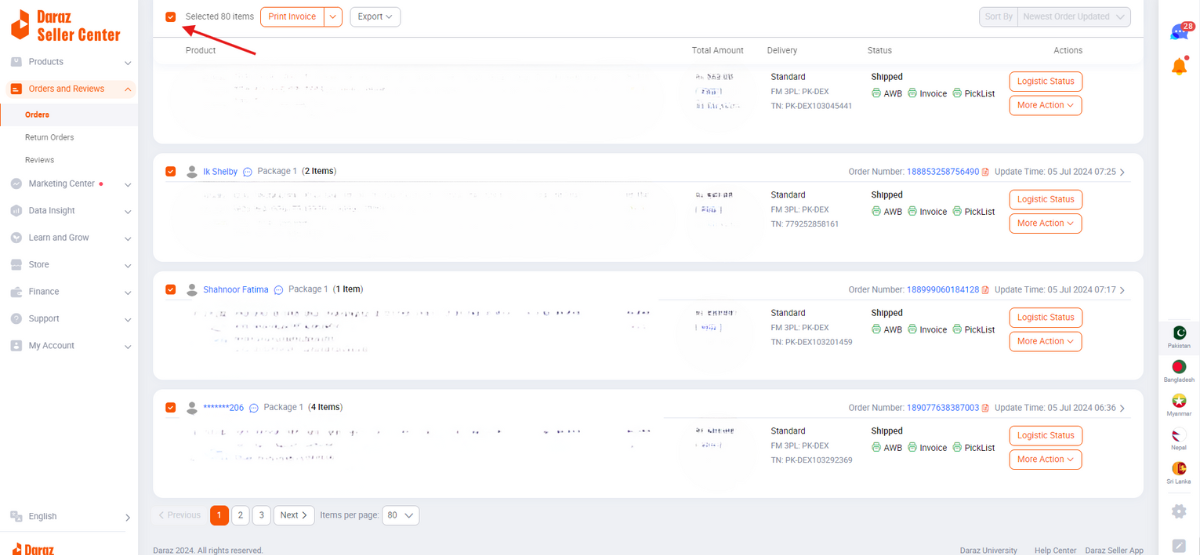
Task: Click the Sri Lanka flag icon
Action: point(1179,469)
